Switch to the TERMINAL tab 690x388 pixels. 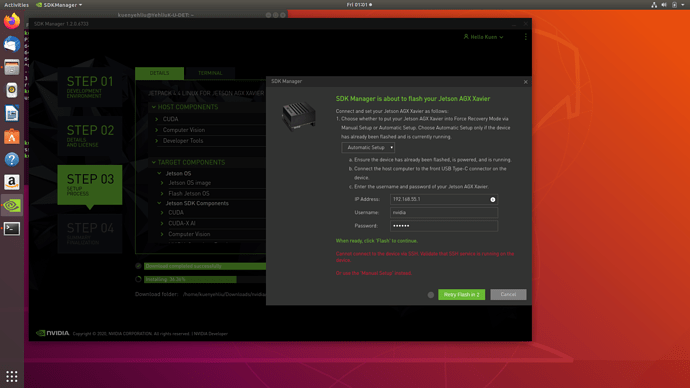(210, 73)
